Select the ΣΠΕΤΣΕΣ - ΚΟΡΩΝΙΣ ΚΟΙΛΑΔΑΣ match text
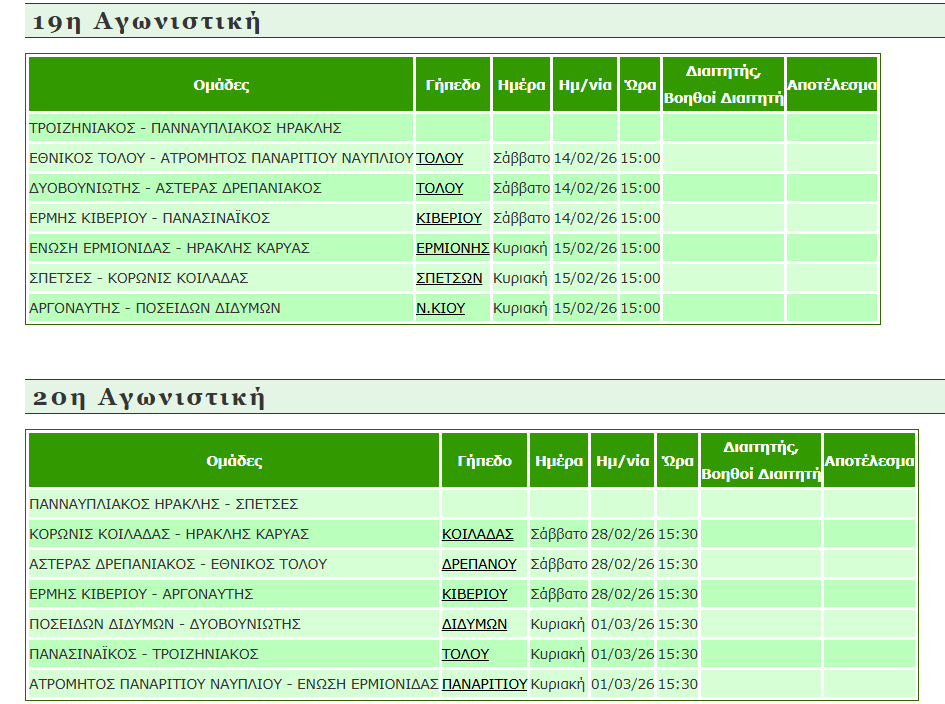The height and width of the screenshot is (704, 945). (x=139, y=278)
